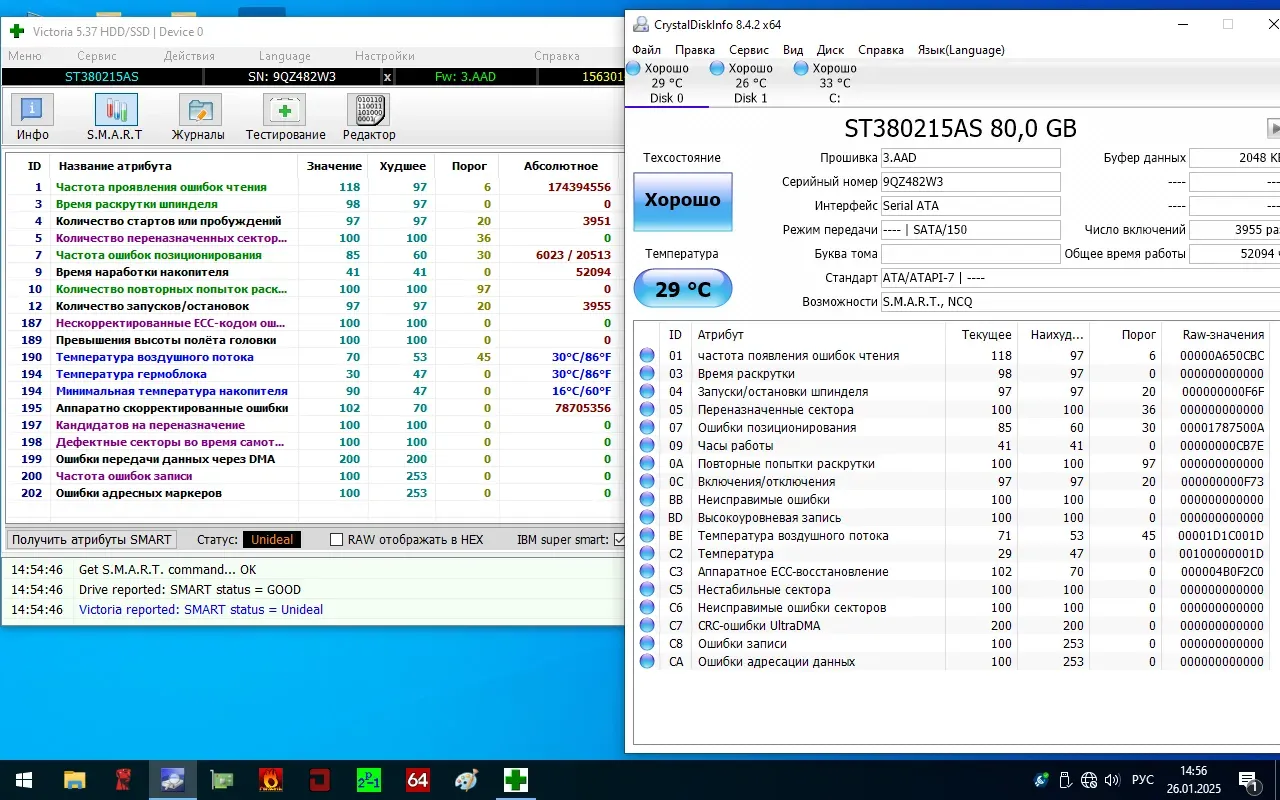Open the notification center icon
Image resolution: width=1280 pixels, height=800 pixels.
[x=1247, y=780]
